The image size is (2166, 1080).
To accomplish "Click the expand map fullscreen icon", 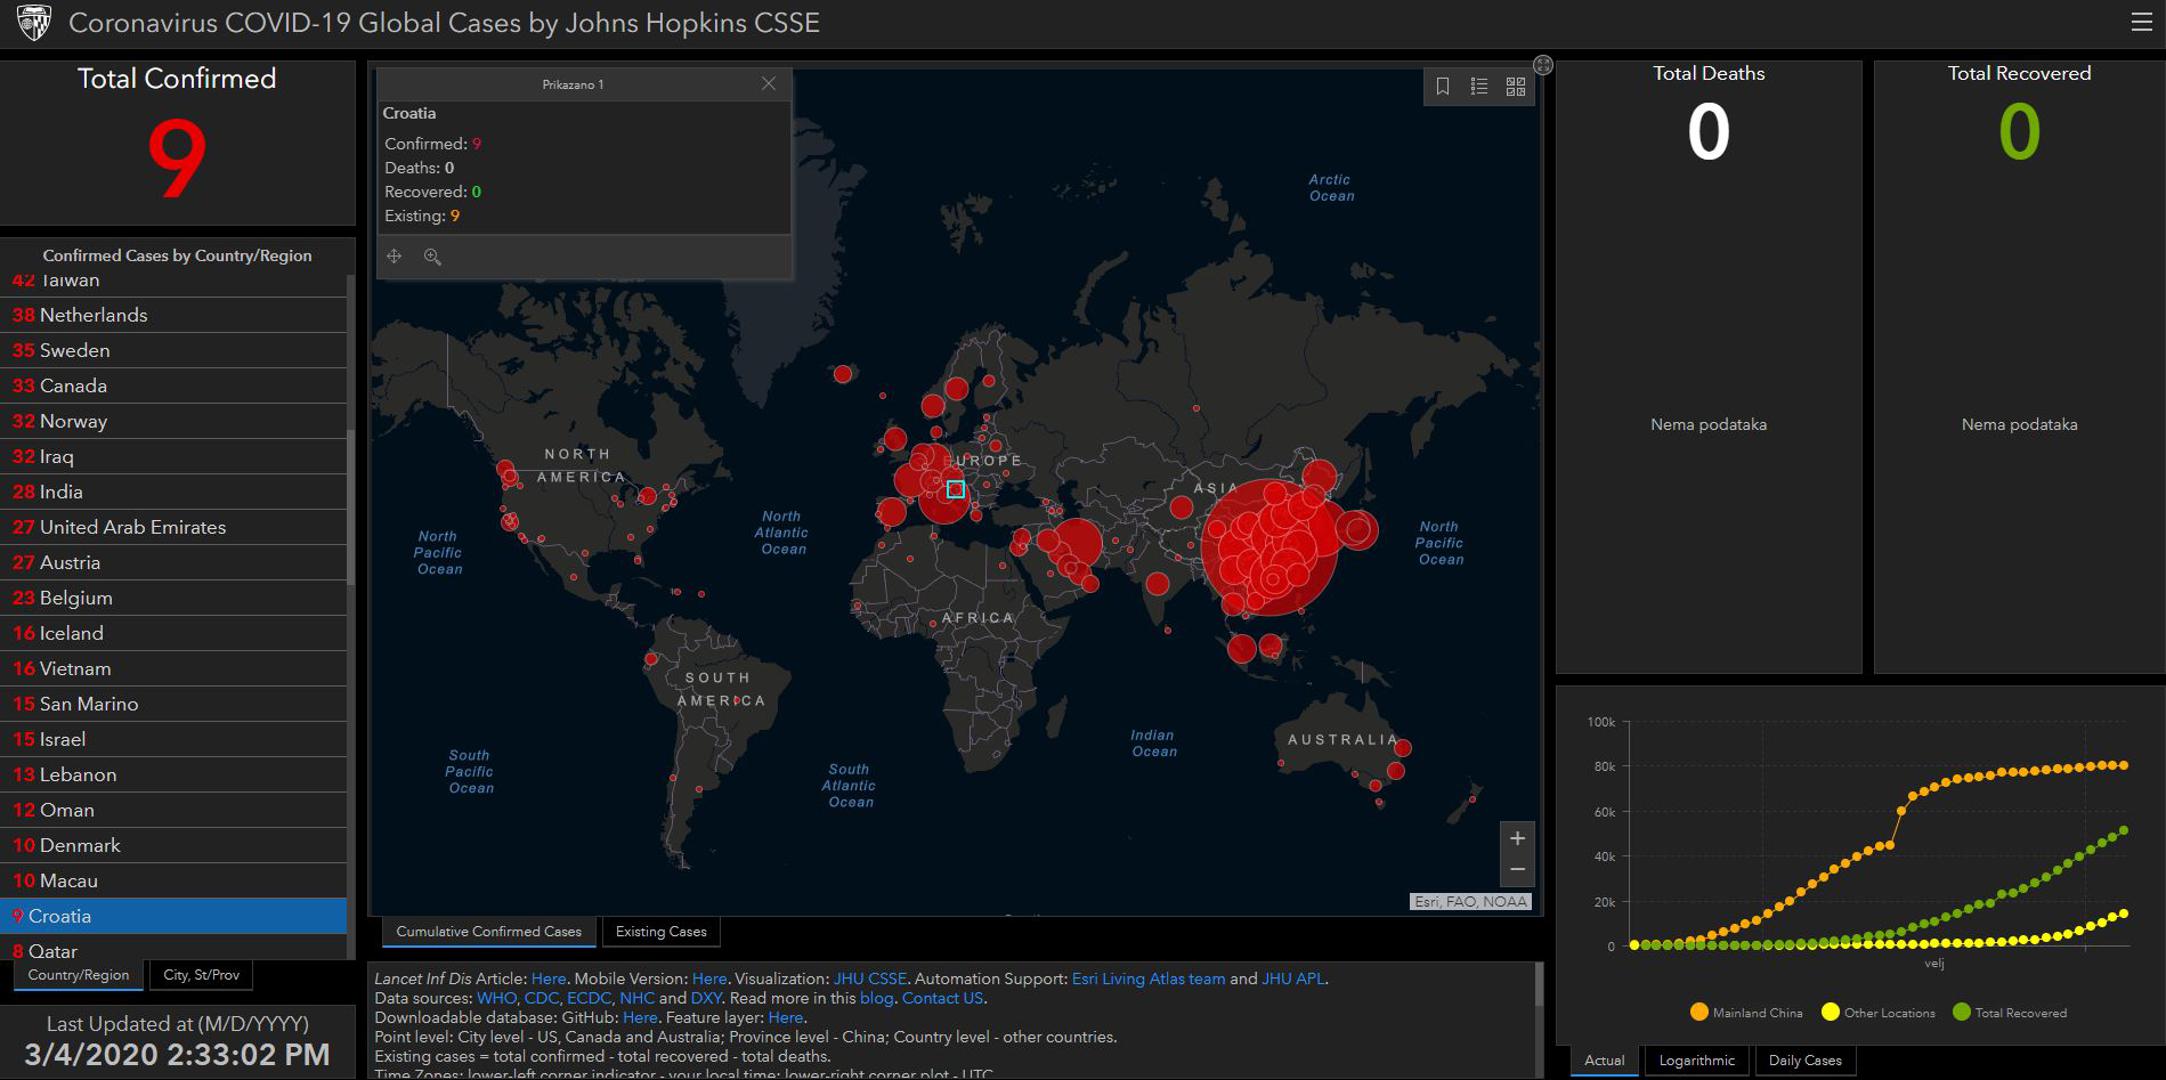I will (1543, 65).
